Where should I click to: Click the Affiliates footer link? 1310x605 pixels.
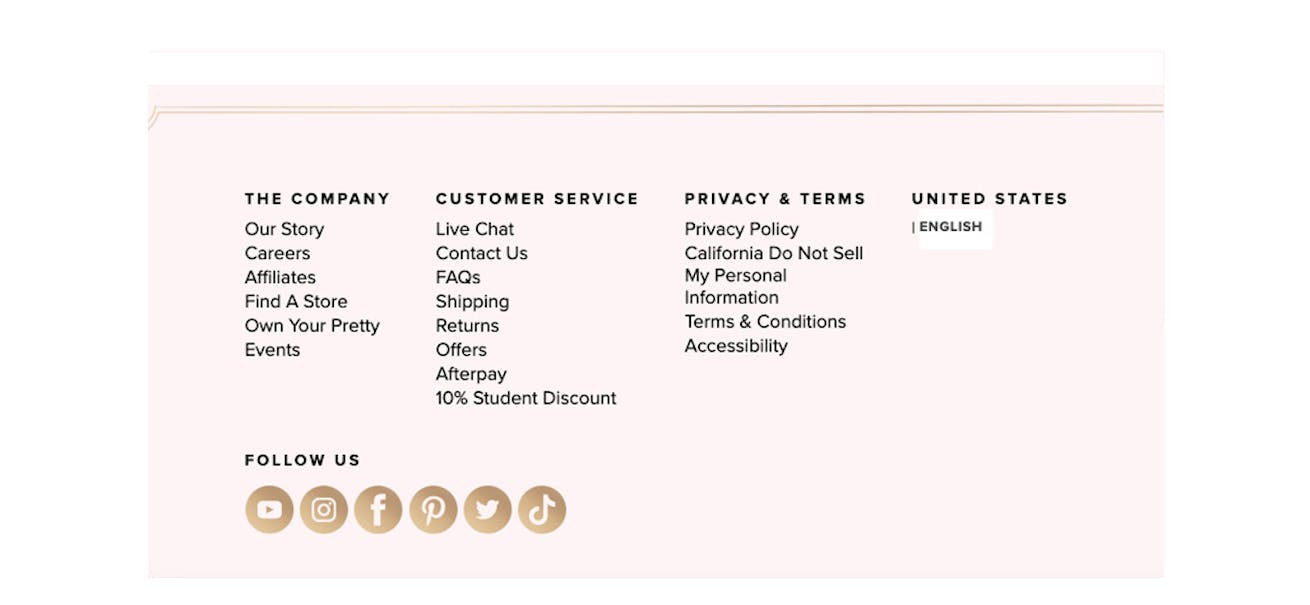(x=280, y=277)
